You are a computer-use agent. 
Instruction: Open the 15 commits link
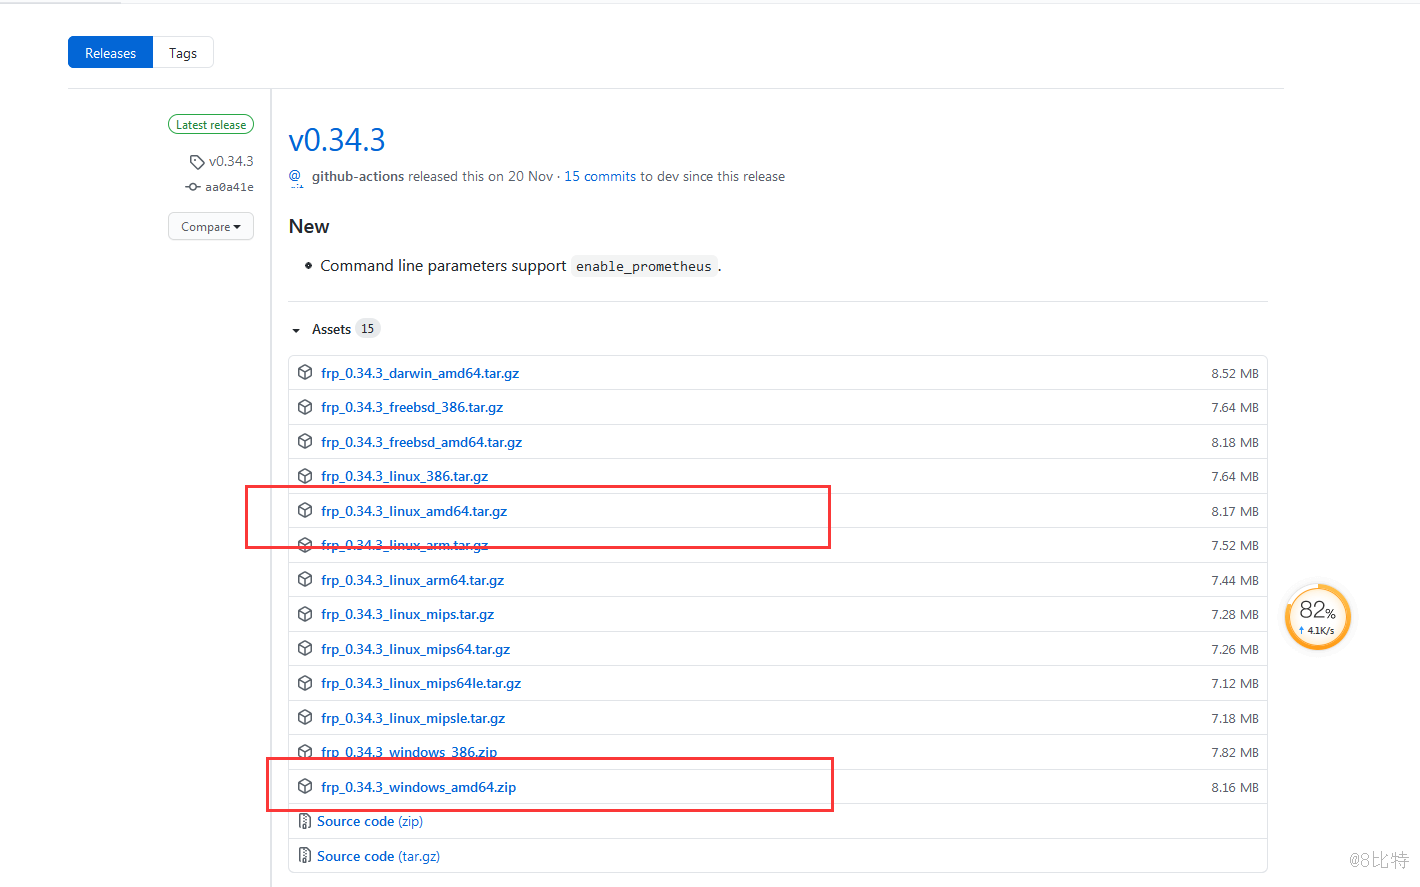pos(600,177)
